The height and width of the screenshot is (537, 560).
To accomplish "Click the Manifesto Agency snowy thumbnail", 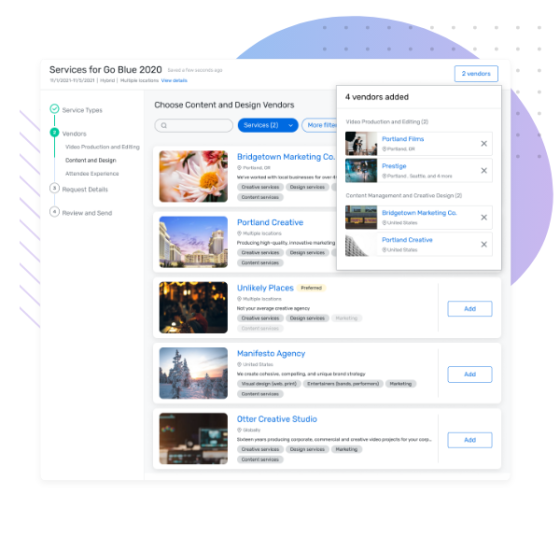I will click(x=193, y=373).
